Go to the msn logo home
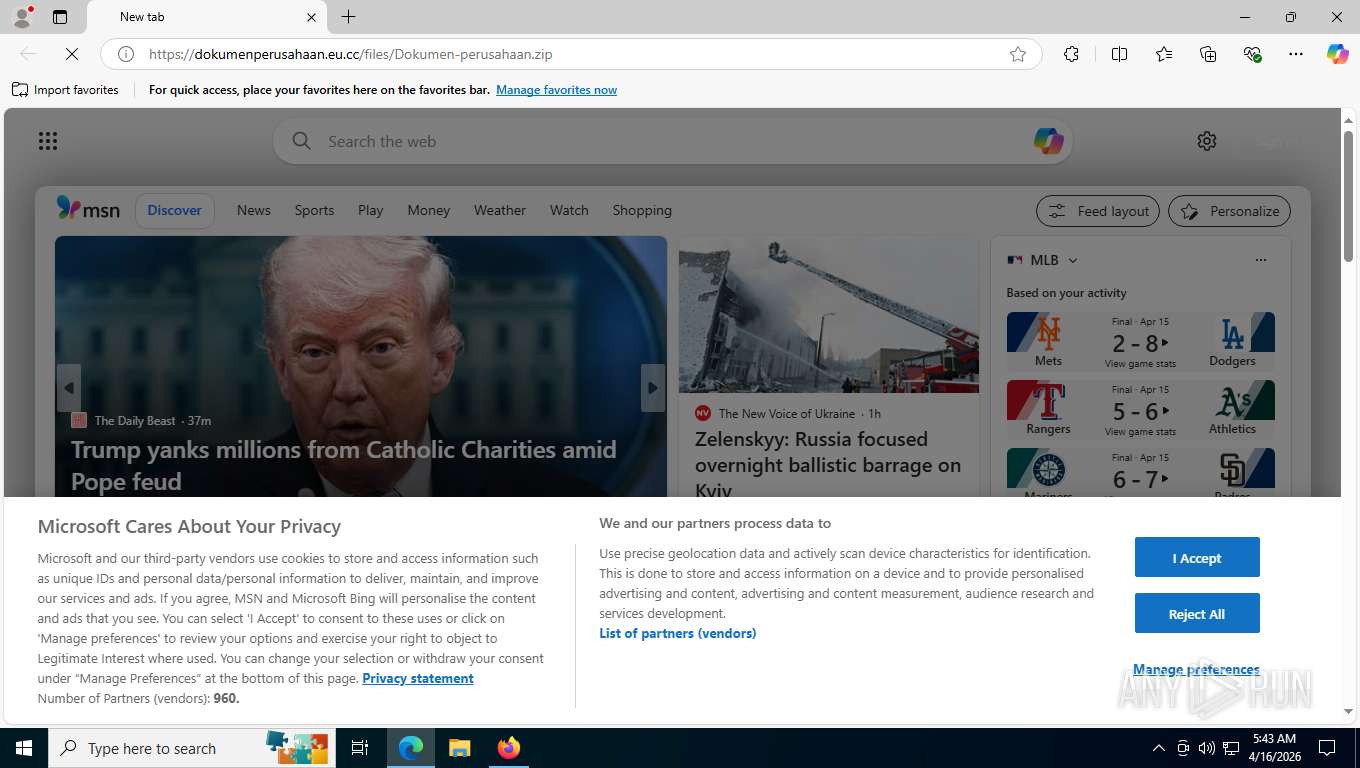The image size is (1360, 768). tap(88, 209)
